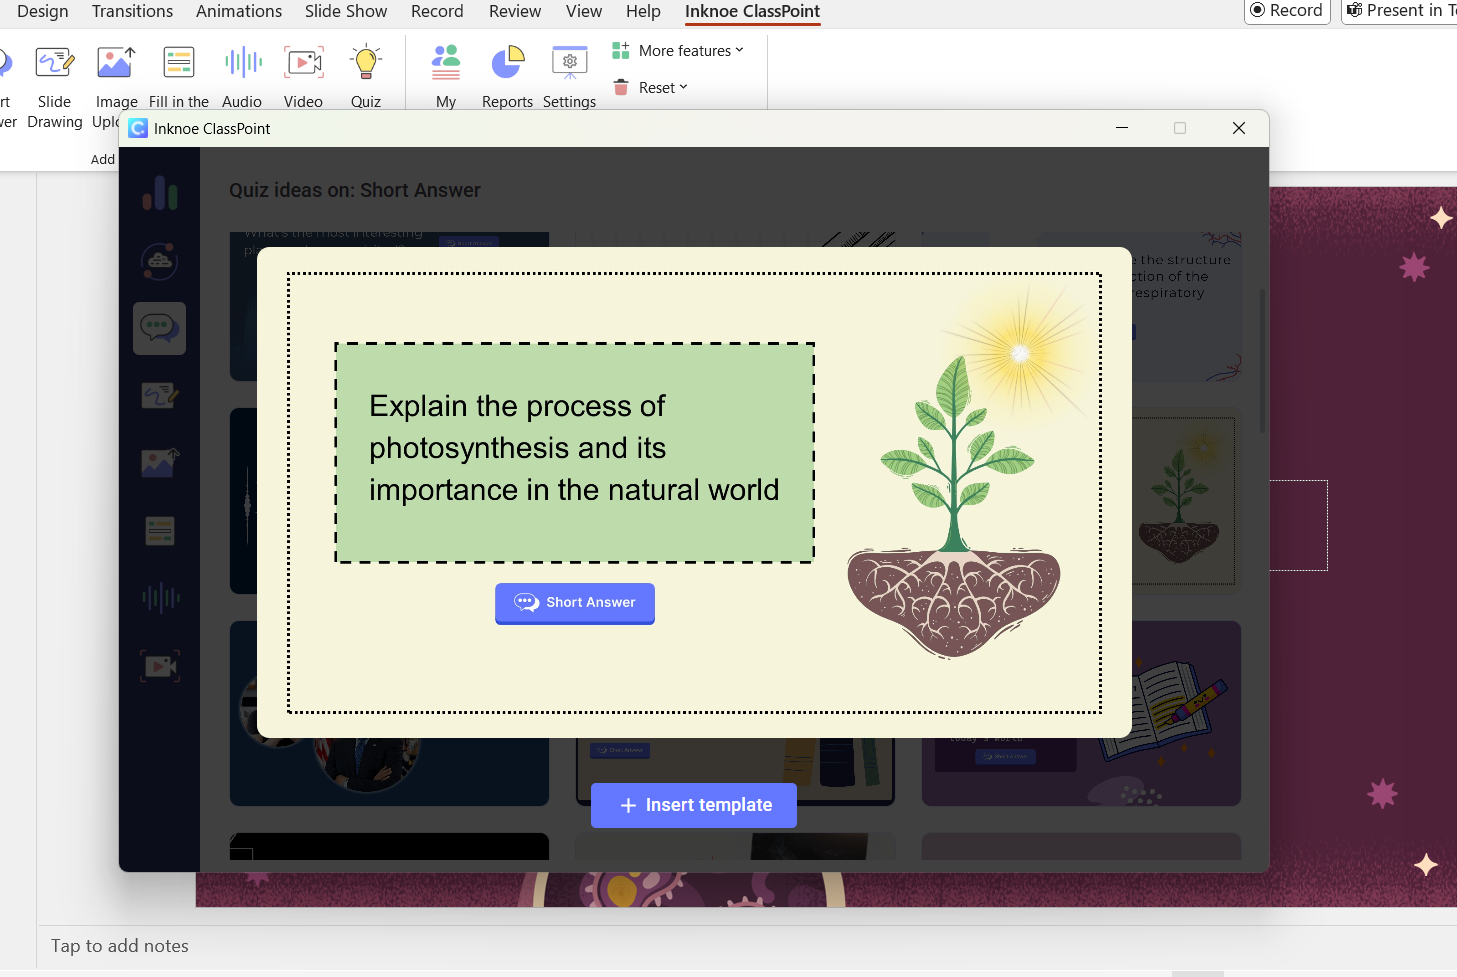
Task: Select the Multiple Choice bar chart sidebar icon
Action: tap(160, 192)
